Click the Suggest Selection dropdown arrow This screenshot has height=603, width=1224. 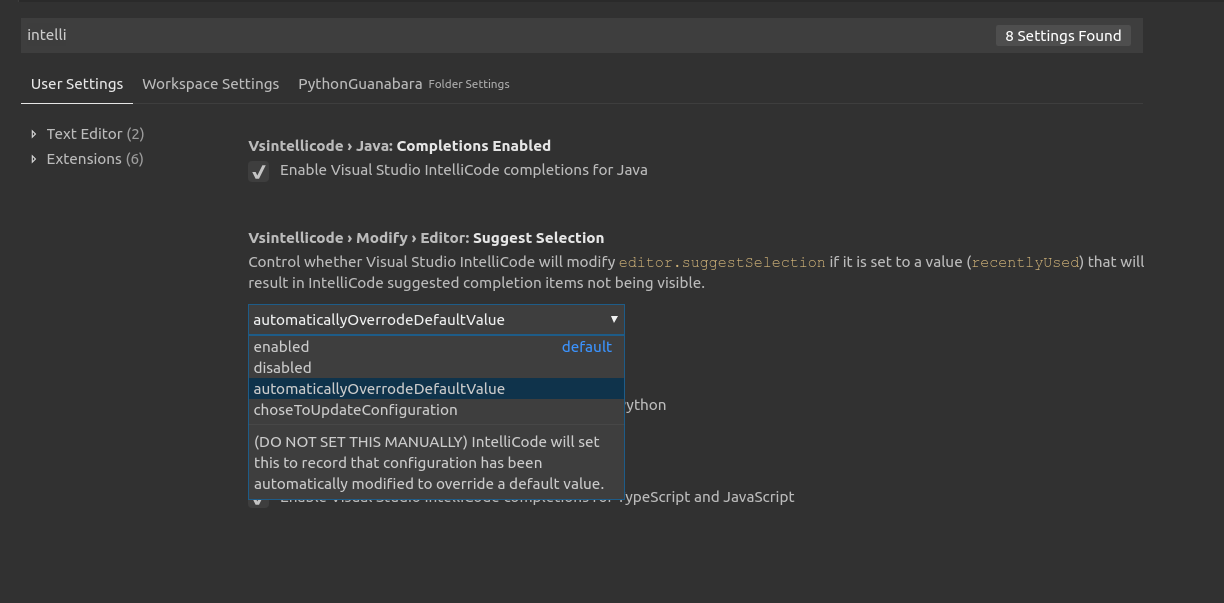pyautogui.click(x=614, y=319)
